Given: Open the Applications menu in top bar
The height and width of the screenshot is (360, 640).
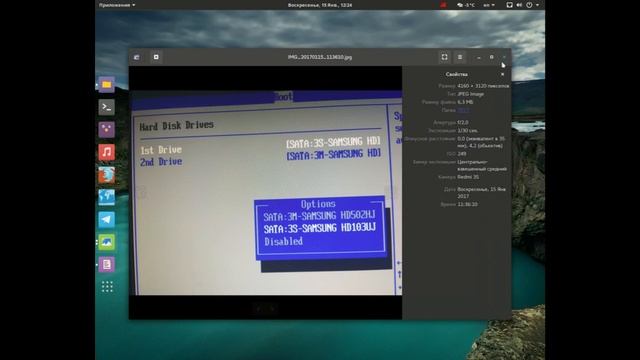Looking at the screenshot, I should (x=117, y=5).
